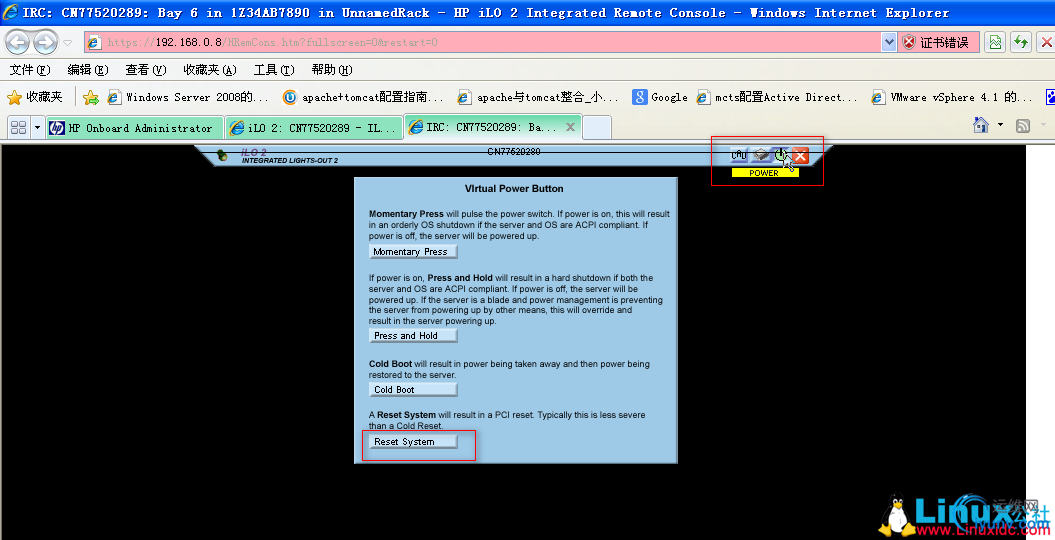Refresh the page with green arrows icon
Image resolution: width=1055 pixels, height=540 pixels.
point(1021,42)
